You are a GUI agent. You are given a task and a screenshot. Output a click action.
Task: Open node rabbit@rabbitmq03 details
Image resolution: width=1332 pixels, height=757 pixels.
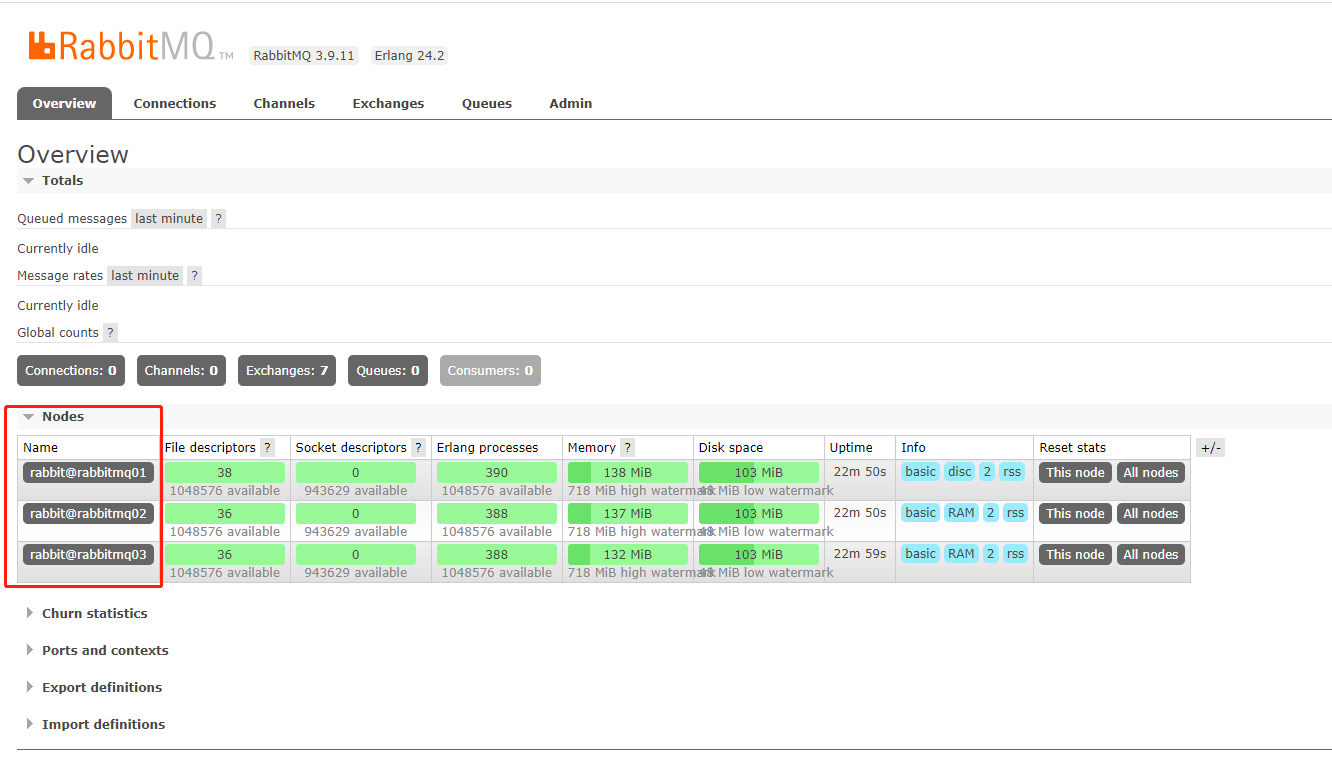89,555
